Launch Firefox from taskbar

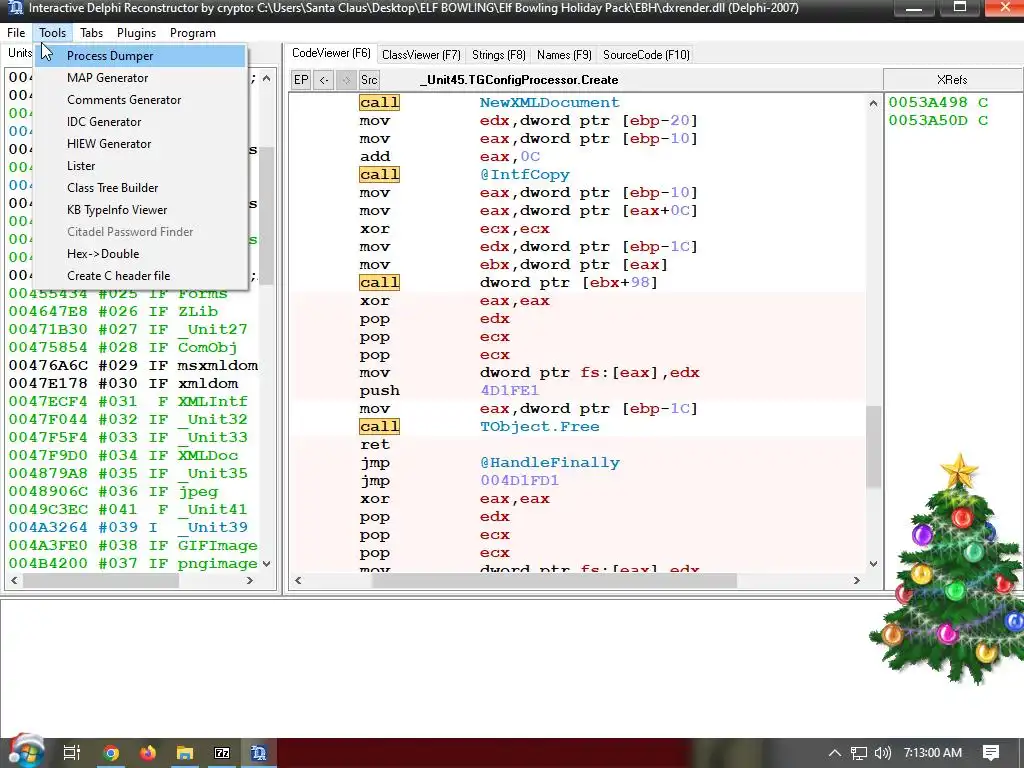[148, 753]
